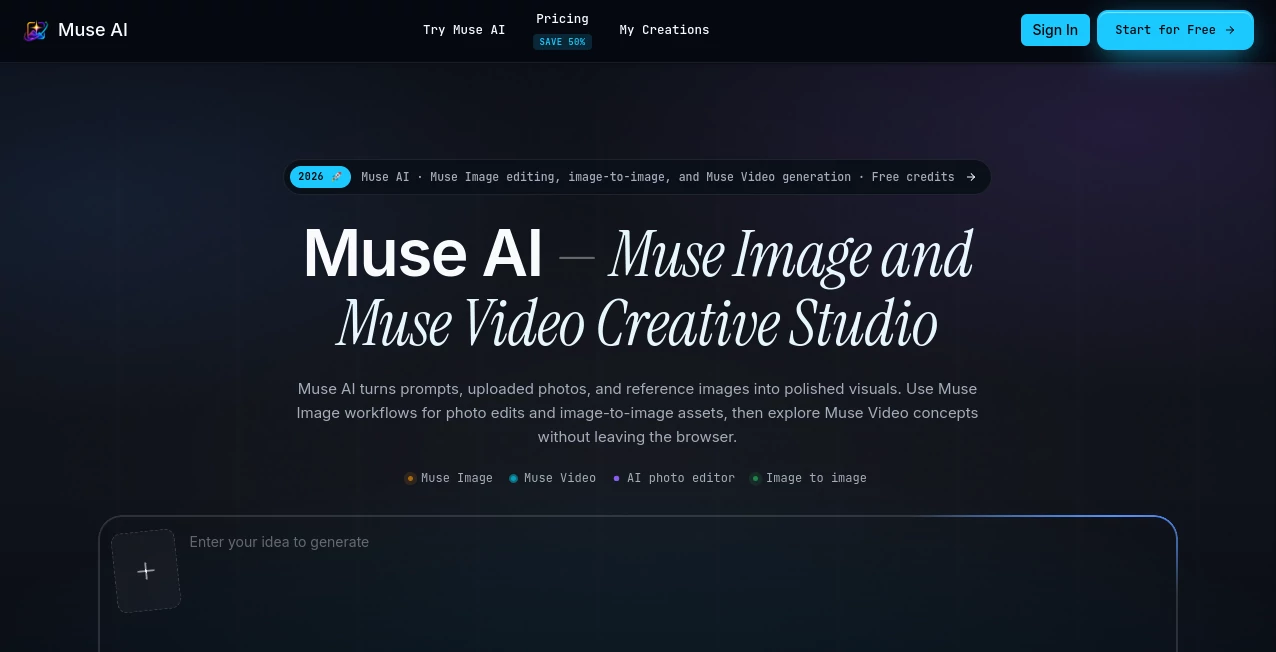Click the orange dot beside Muse Image

click(x=410, y=478)
